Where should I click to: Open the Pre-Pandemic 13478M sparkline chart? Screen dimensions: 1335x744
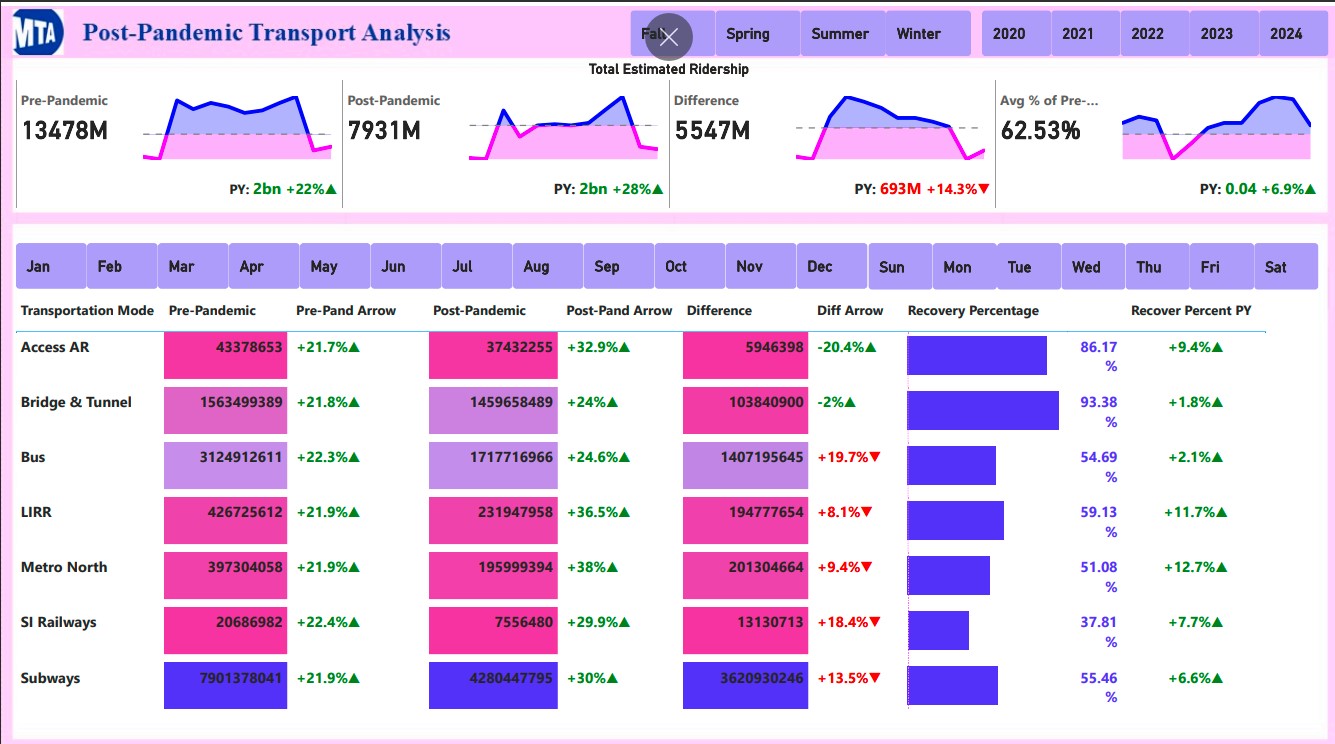(x=237, y=128)
